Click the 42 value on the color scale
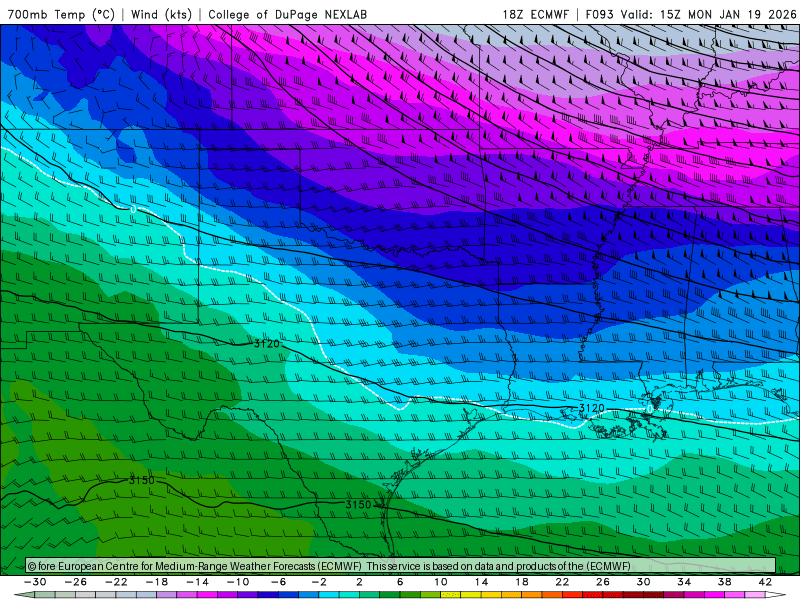The width and height of the screenshot is (800, 600). (x=765, y=582)
